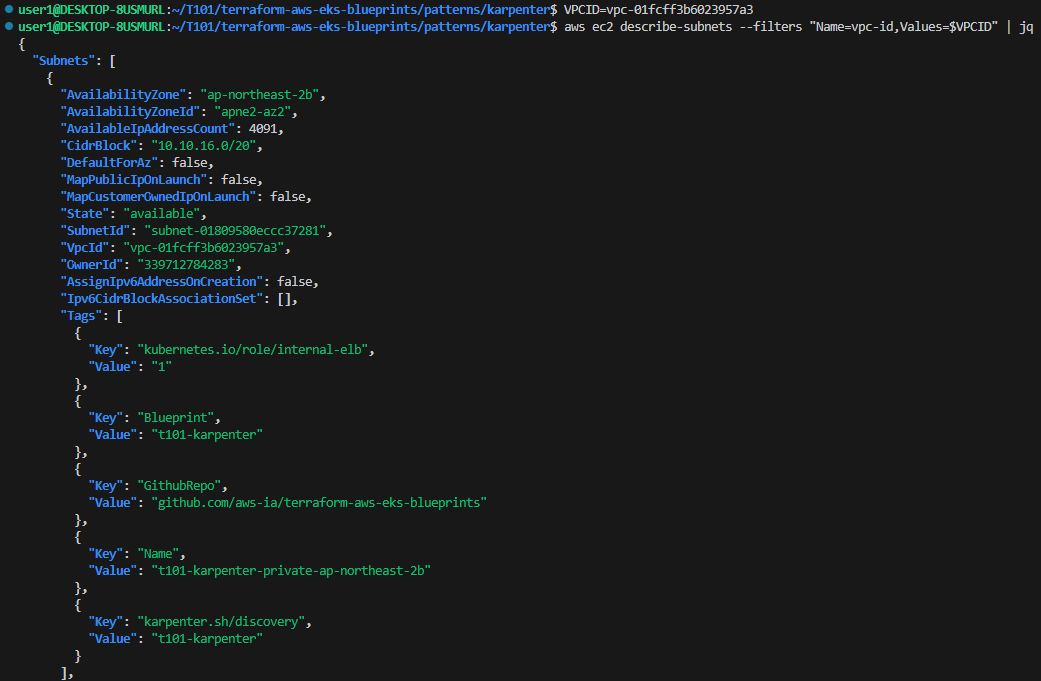This screenshot has height=681, width=1041.
Task: Click the AvailableIpAddressCount value 4091
Action: pyautogui.click(x=263, y=129)
